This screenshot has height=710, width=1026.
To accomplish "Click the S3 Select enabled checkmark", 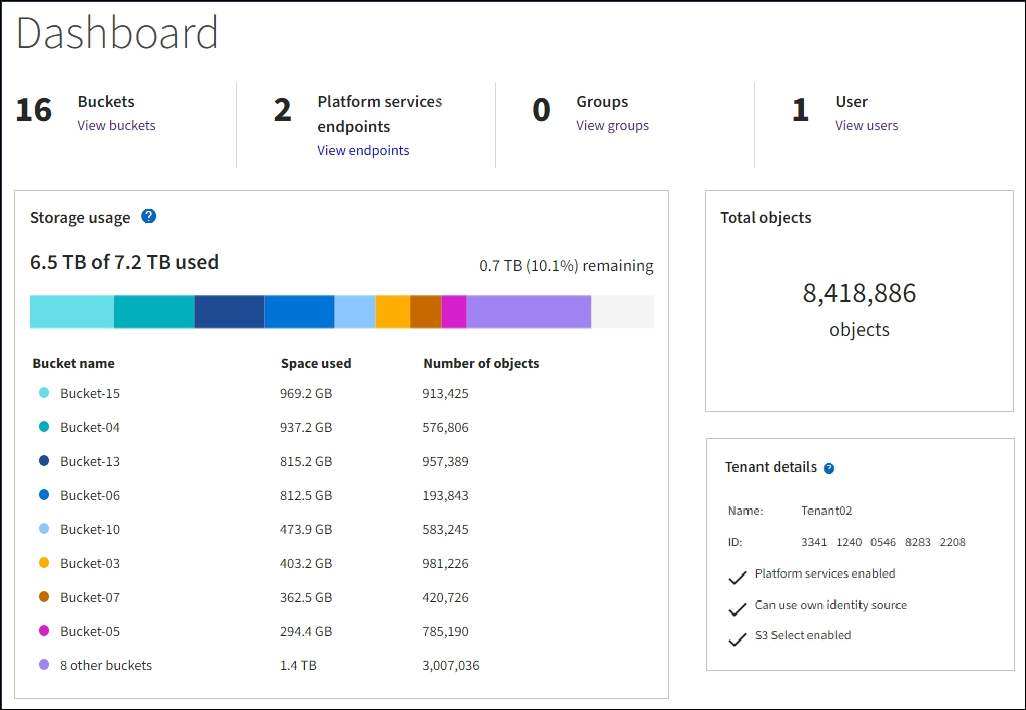I will 737,637.
